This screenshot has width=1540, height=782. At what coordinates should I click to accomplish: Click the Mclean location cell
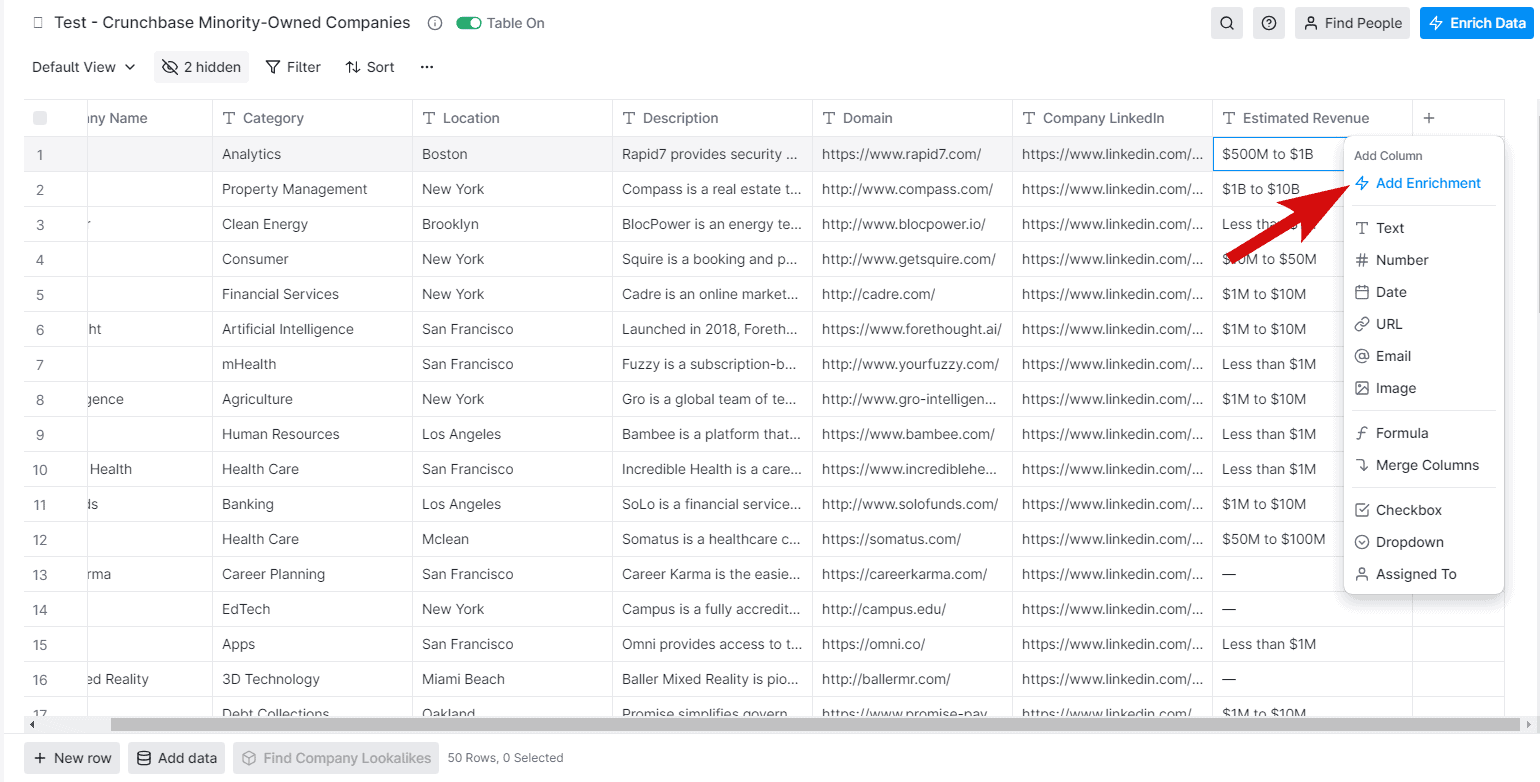pos(512,539)
